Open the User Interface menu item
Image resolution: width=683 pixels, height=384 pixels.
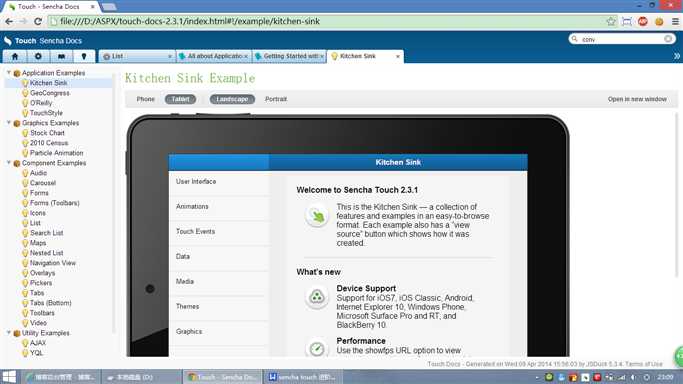(219, 182)
